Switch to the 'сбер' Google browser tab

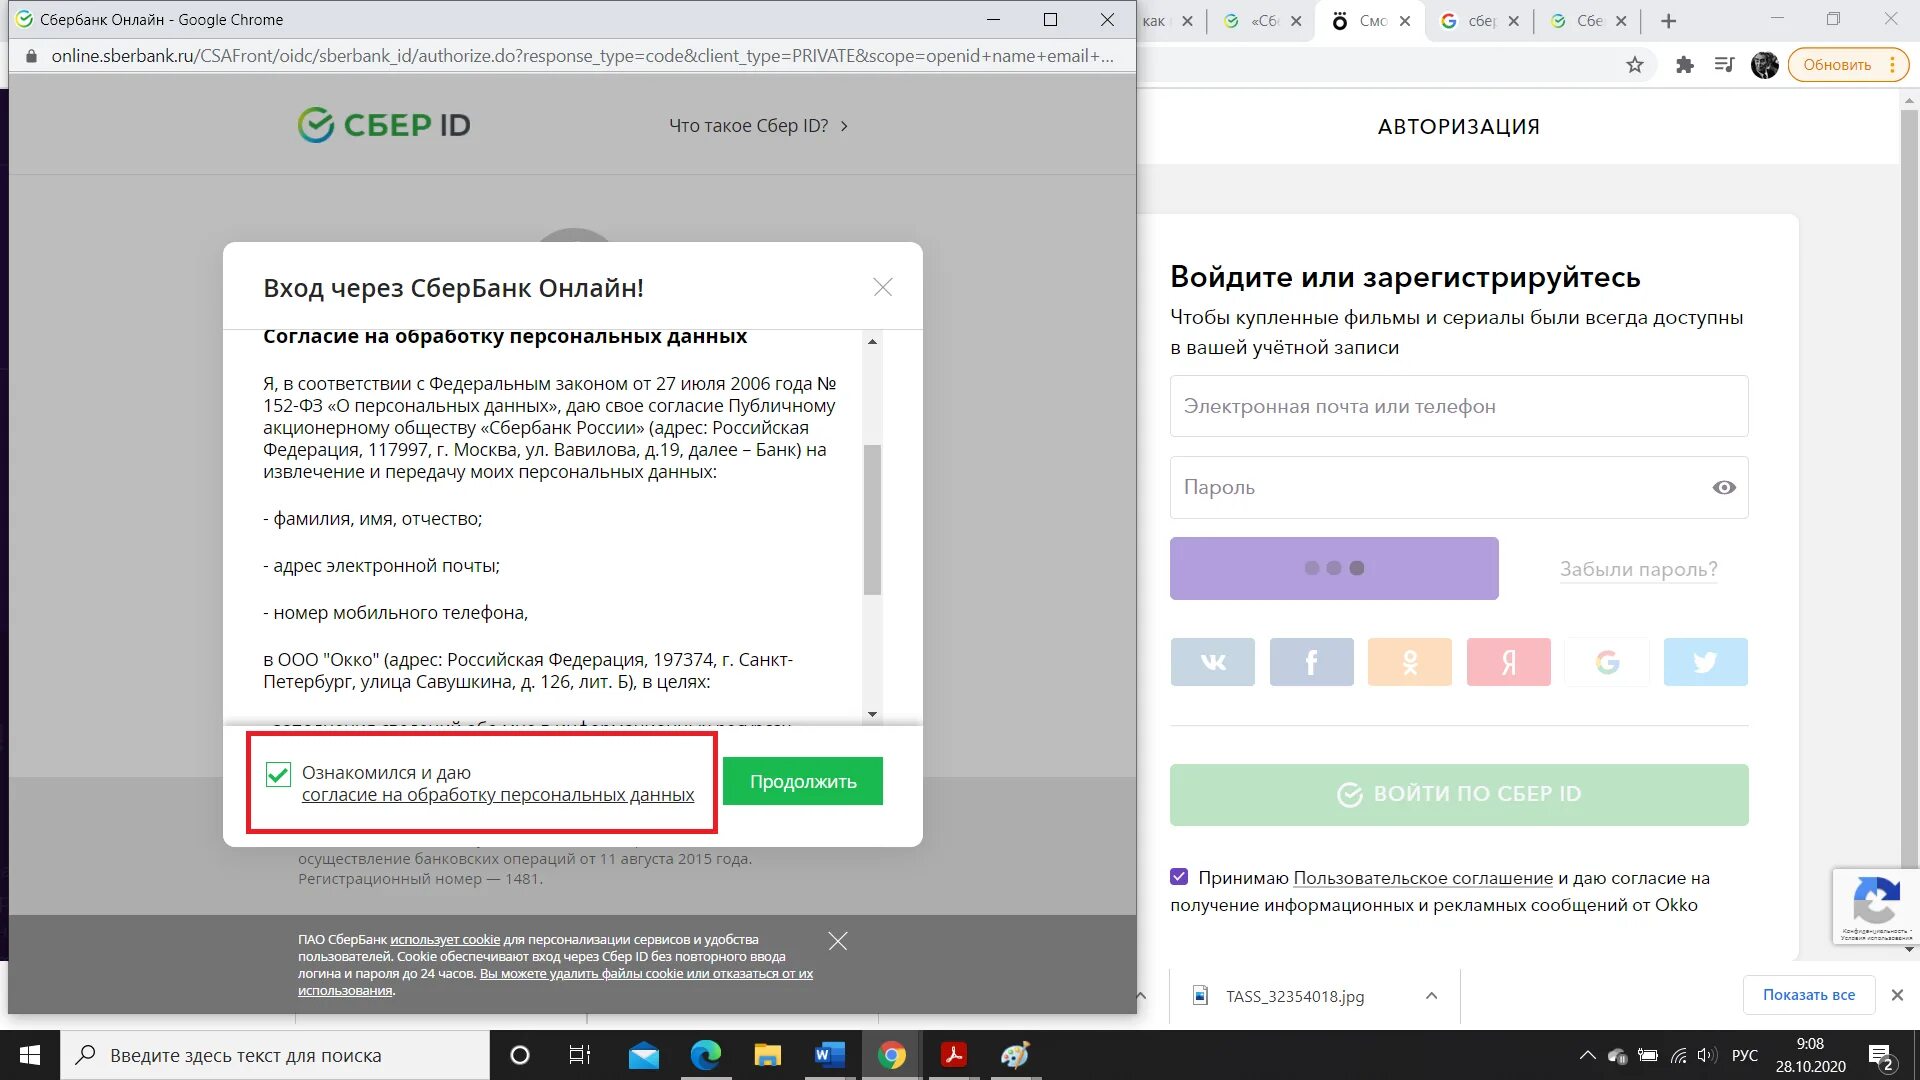(1478, 21)
